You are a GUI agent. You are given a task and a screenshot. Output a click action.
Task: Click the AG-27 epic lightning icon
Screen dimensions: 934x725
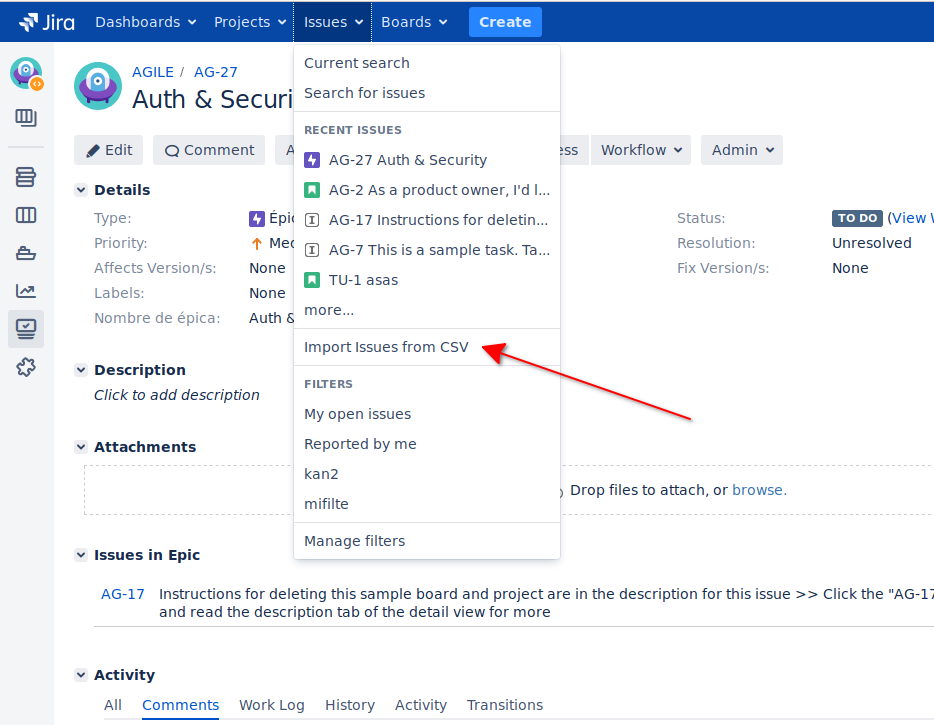[x=312, y=160]
